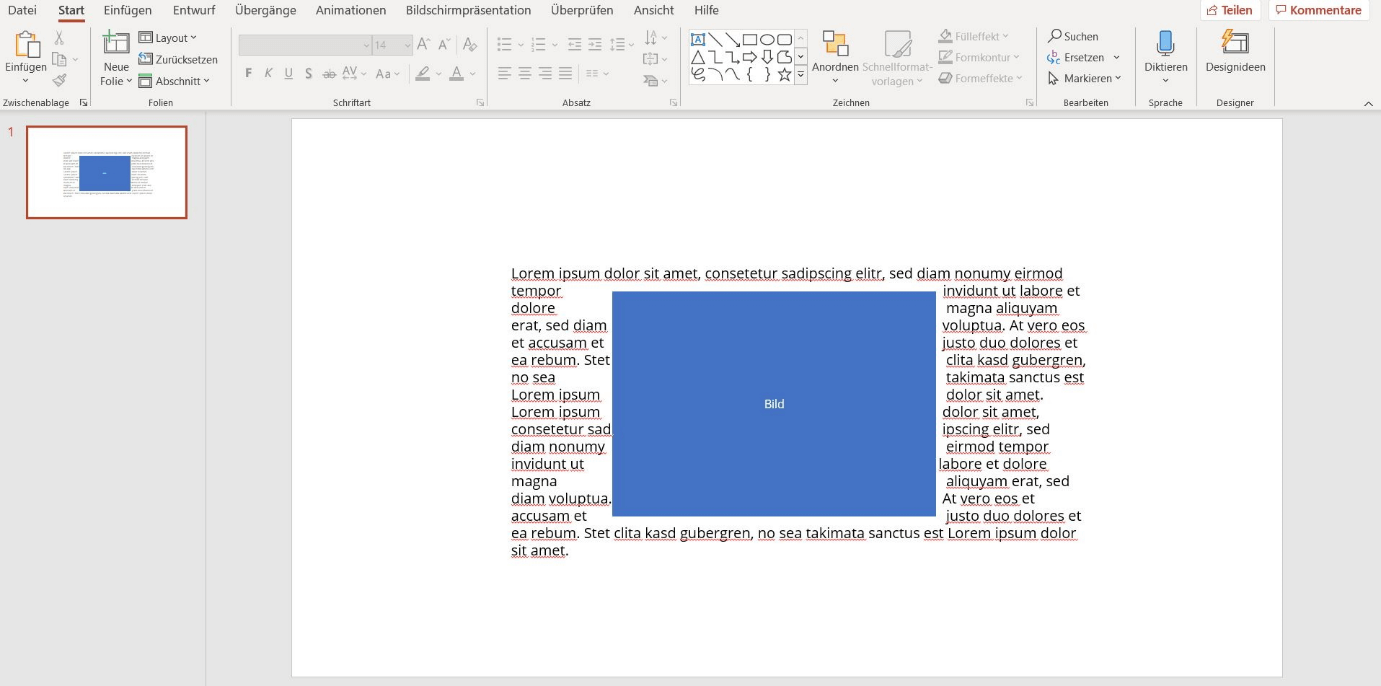This screenshot has height=686, width=1381.
Task: Add a slide with Neue Folie icon
Action: click(116, 44)
